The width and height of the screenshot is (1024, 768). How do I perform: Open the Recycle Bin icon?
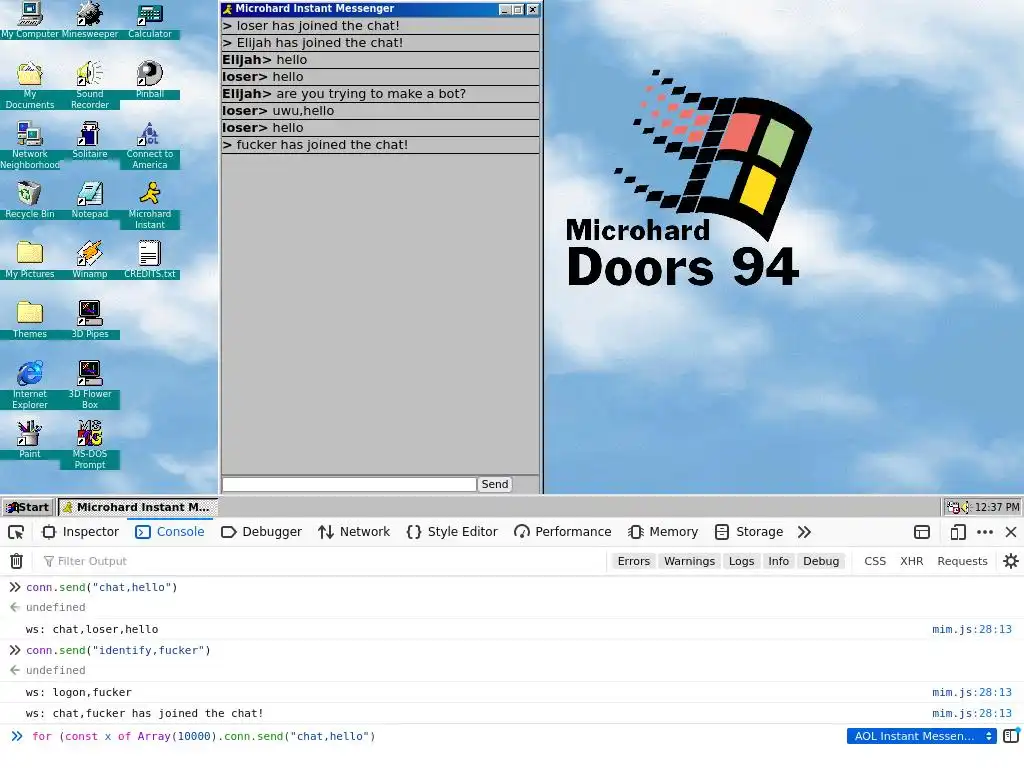point(29,200)
